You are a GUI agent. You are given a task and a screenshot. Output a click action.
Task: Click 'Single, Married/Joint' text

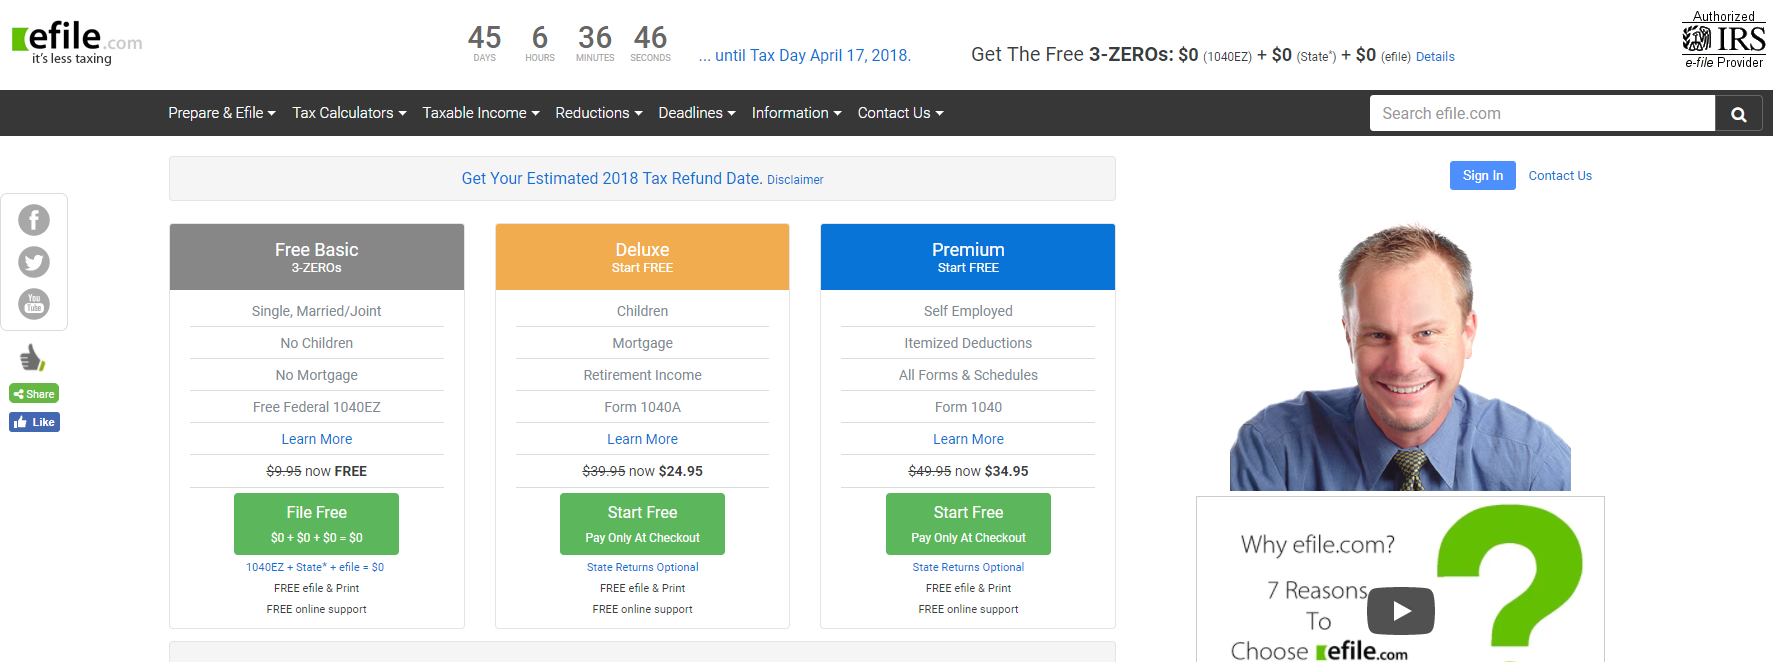pyautogui.click(x=317, y=311)
